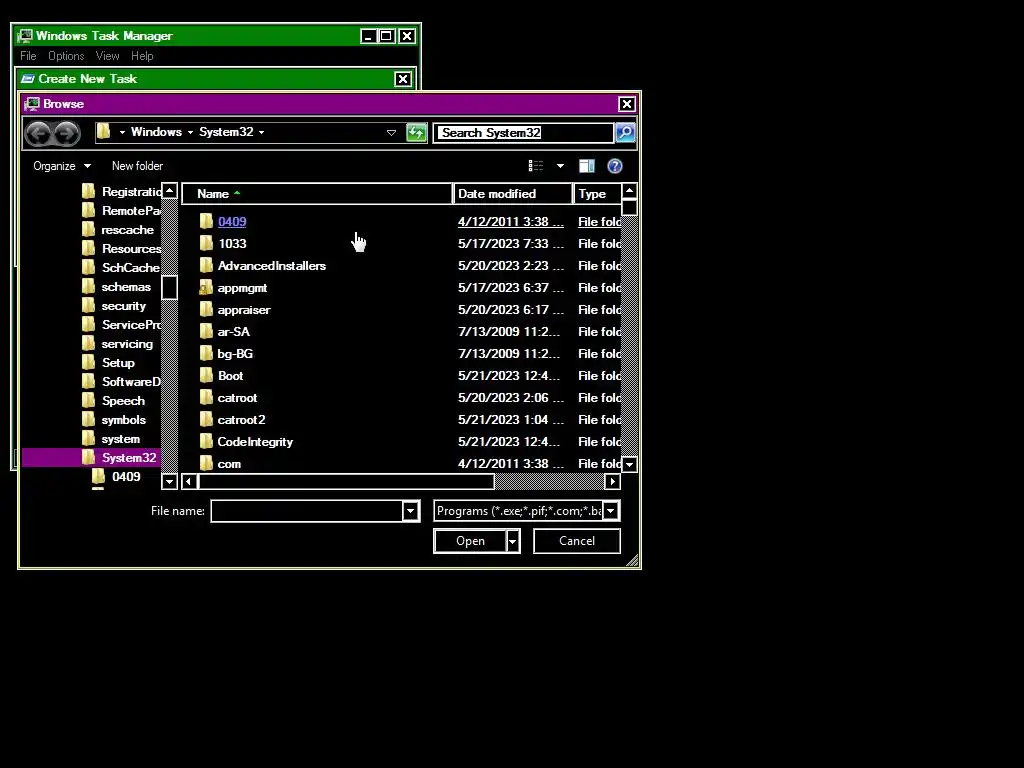Viewport: 1024px width, 768px height.
Task: Click the ar-SA folder icon
Action: click(x=206, y=332)
